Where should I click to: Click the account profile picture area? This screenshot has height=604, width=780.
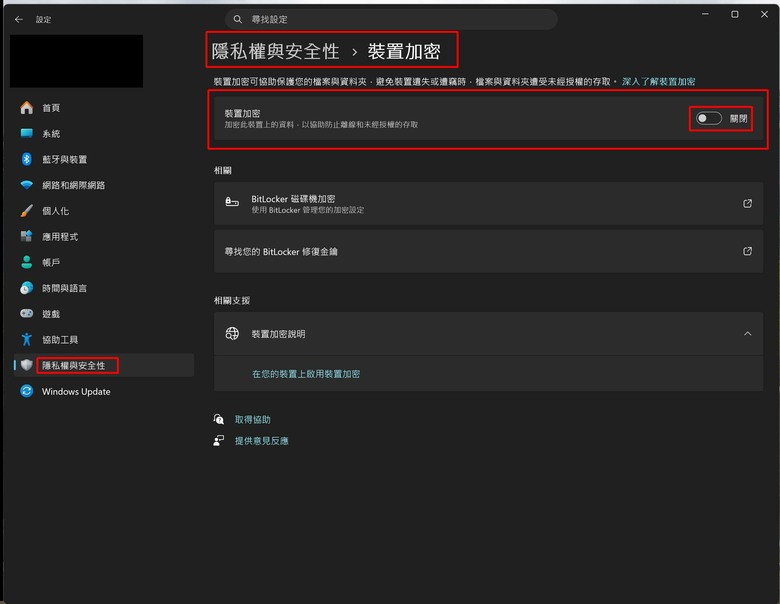point(77,61)
